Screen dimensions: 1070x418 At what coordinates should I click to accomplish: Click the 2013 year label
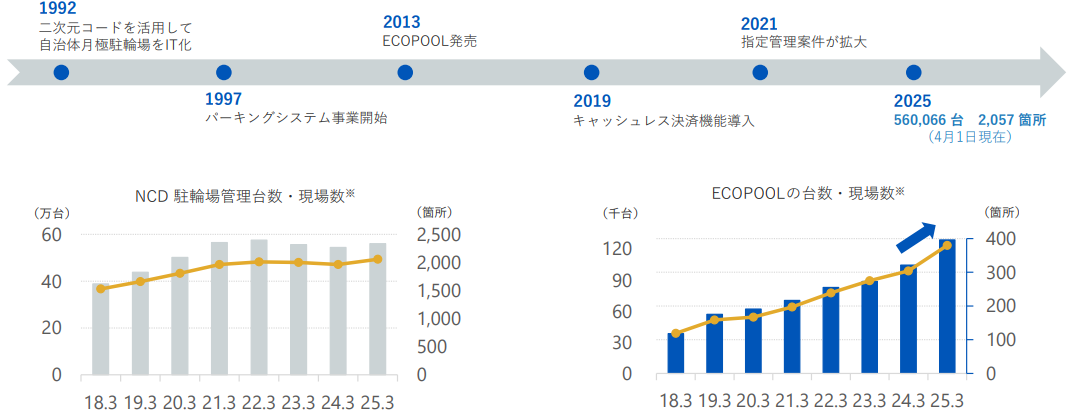pyautogui.click(x=402, y=23)
